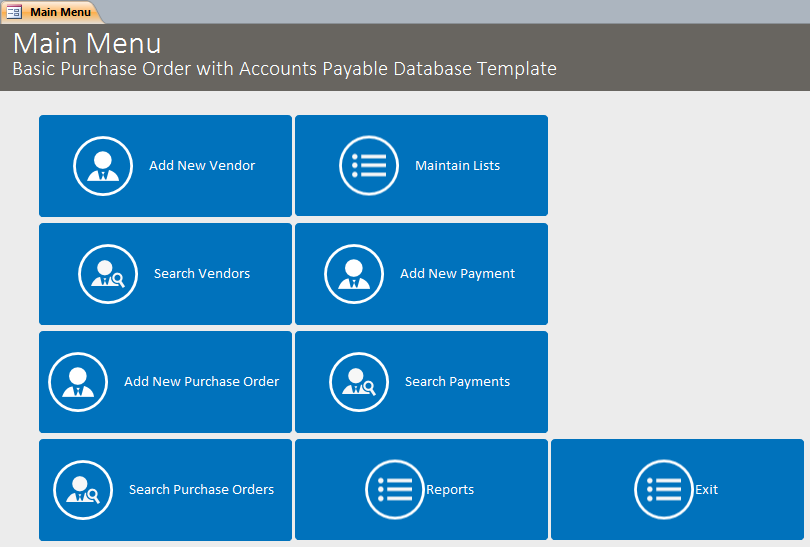810x547 pixels.
Task: Choose the Add New Payment label
Action: [458, 274]
